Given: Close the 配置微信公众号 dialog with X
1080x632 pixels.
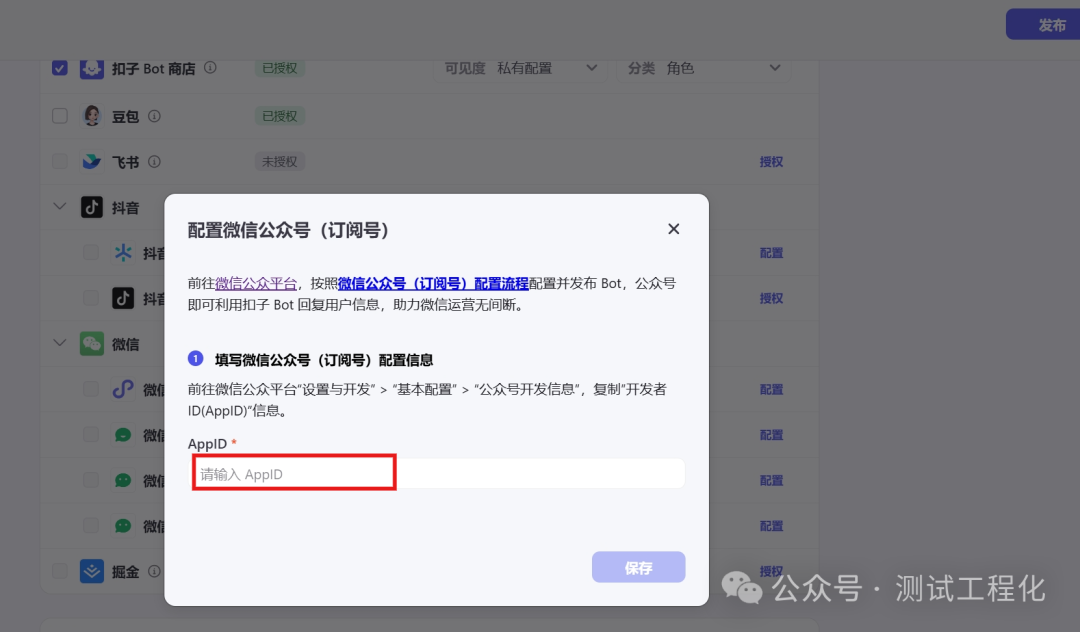Looking at the screenshot, I should (674, 229).
